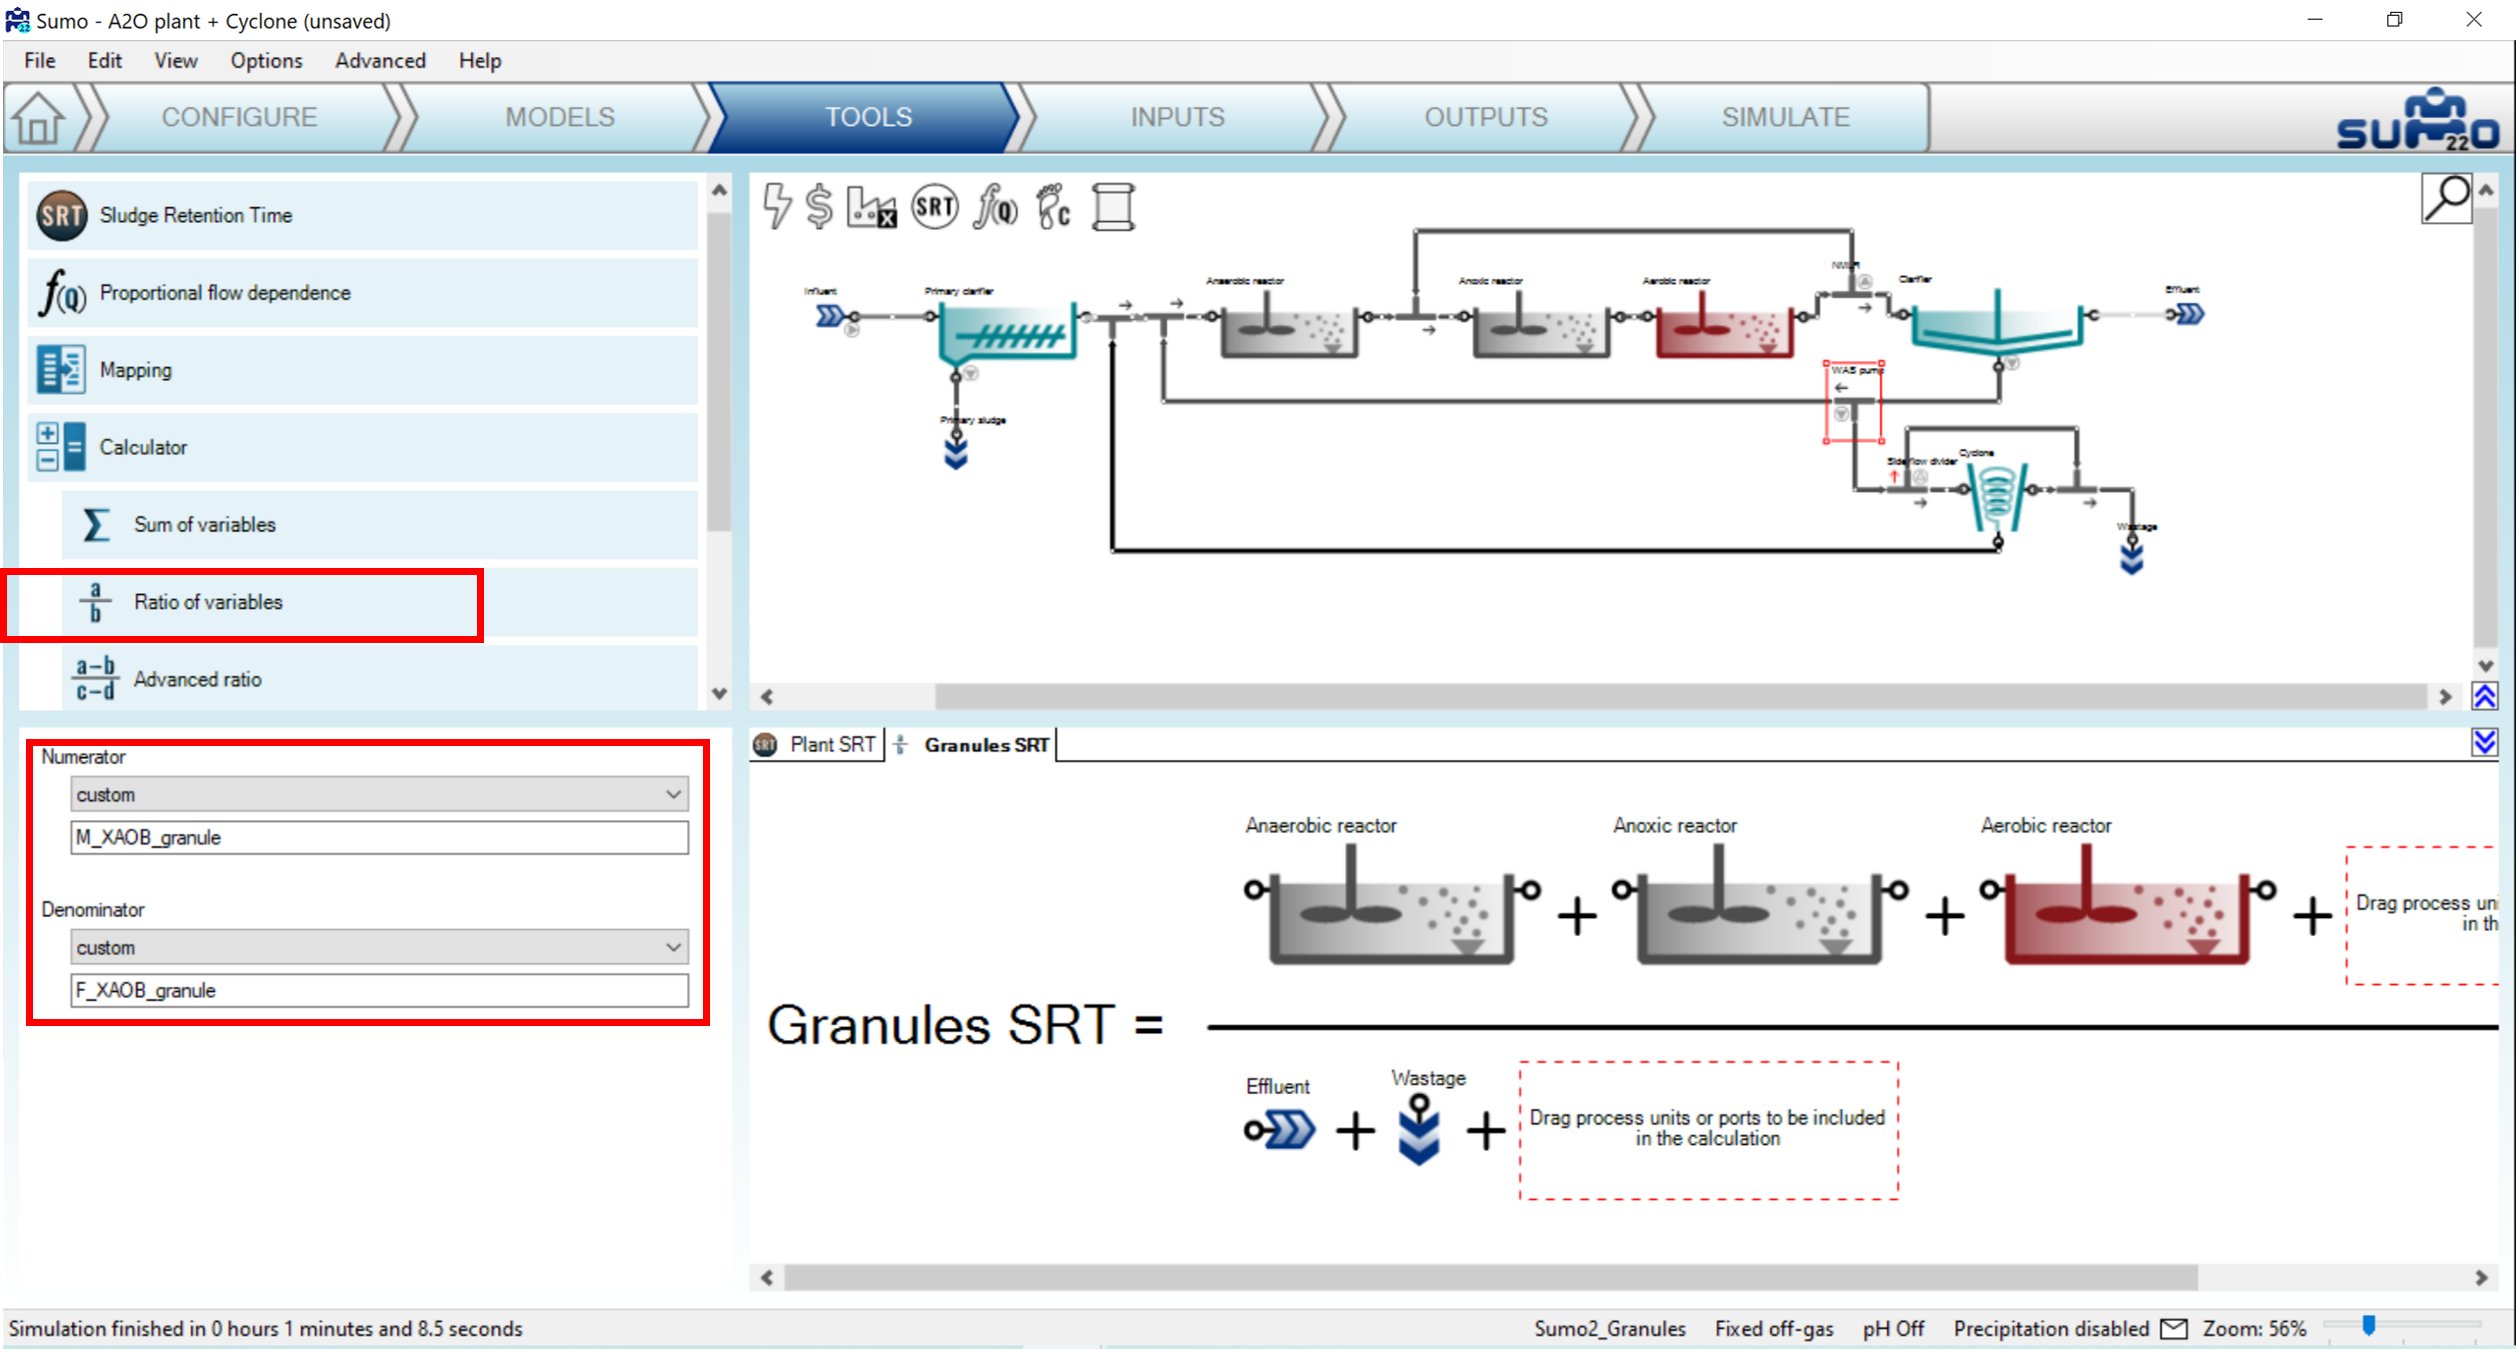The image size is (2516, 1349).
Task: Go to the SIMULATE step
Action: click(x=1785, y=117)
